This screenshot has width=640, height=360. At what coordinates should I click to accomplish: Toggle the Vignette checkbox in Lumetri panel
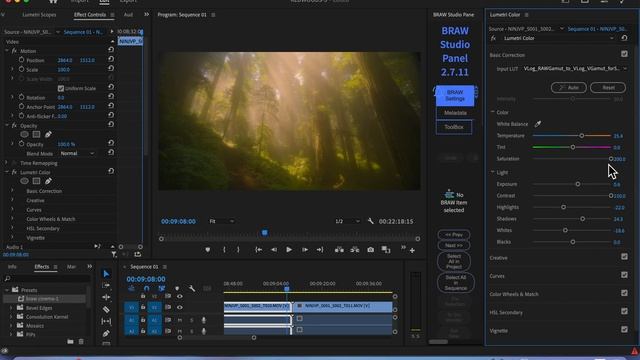(x=624, y=329)
